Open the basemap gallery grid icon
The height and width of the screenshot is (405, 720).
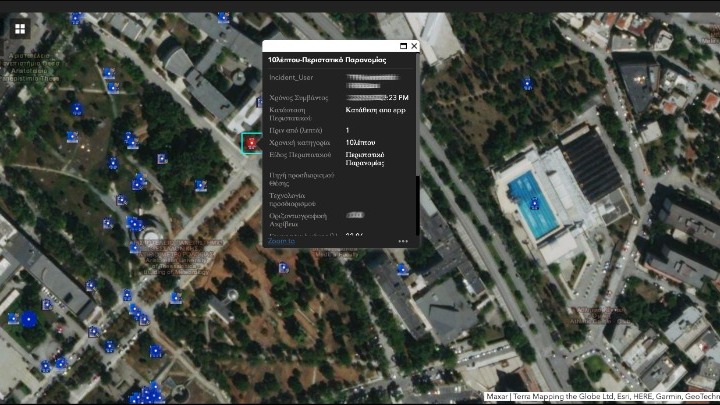tap(19, 29)
